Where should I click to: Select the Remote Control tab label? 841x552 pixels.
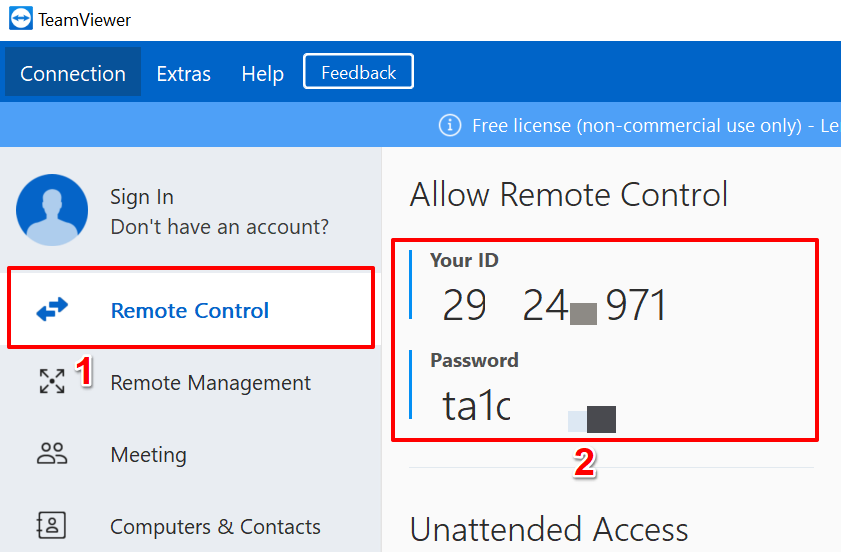coord(189,310)
